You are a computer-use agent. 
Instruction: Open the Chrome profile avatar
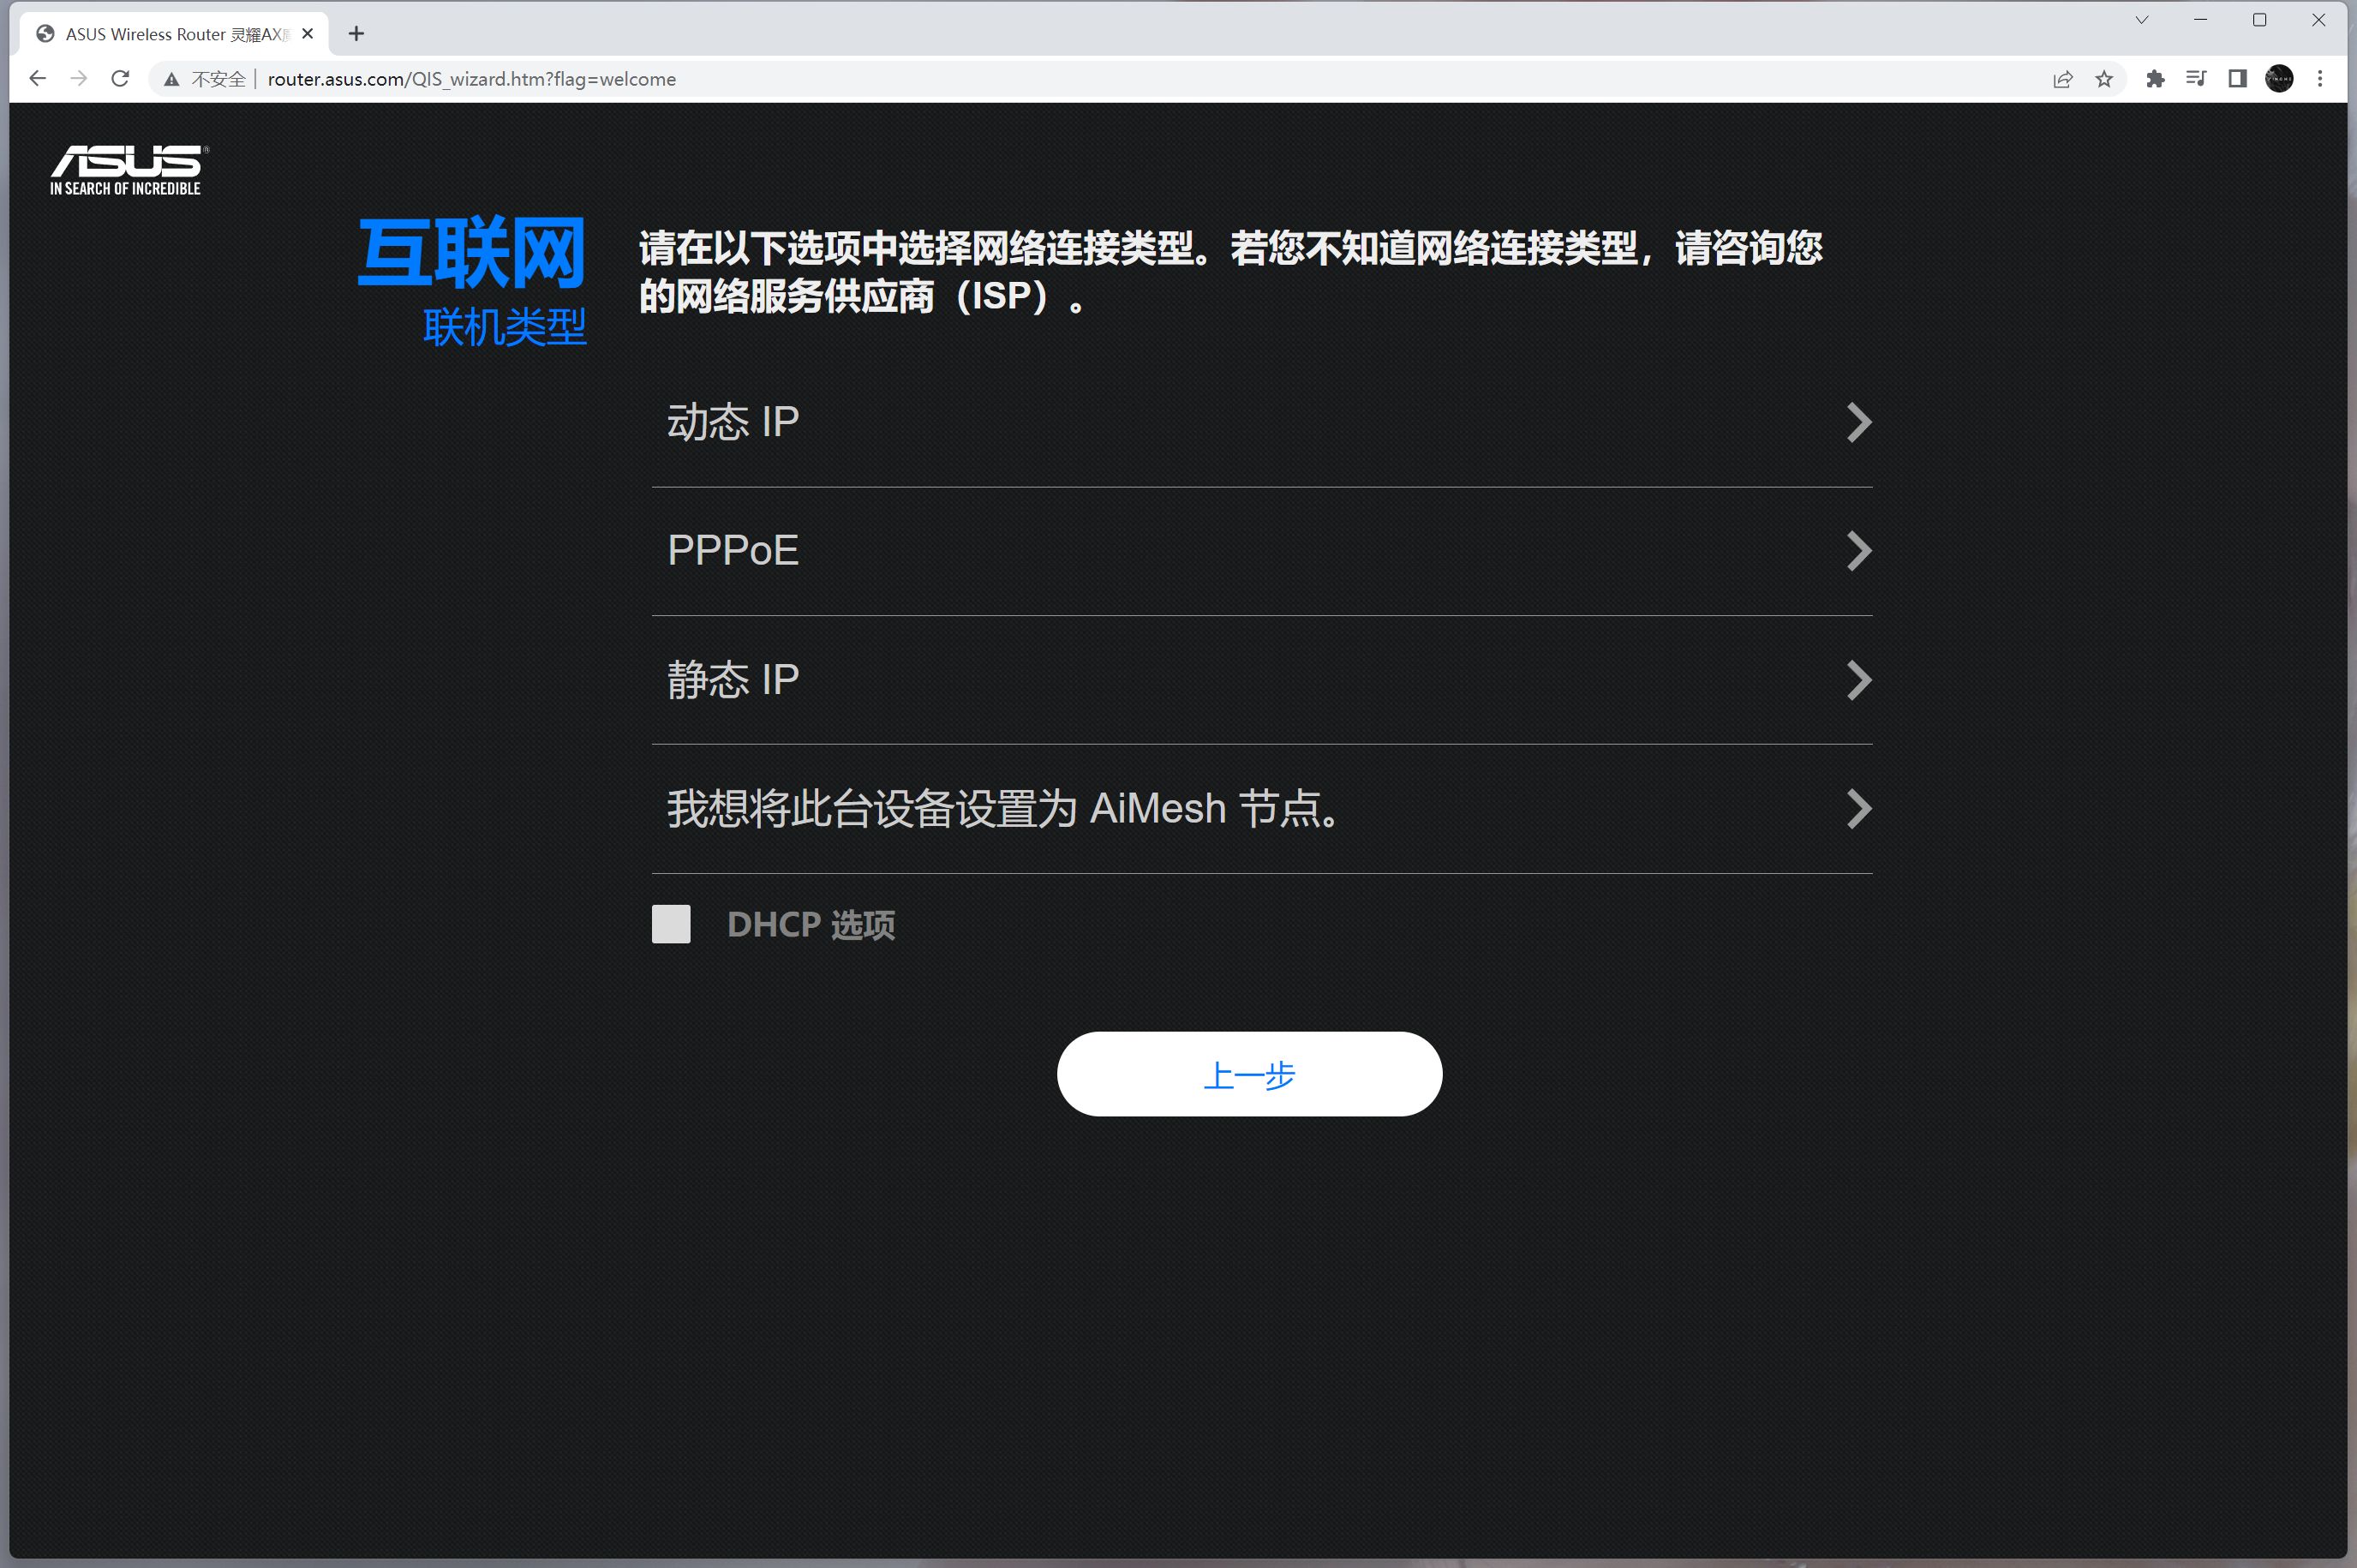(2279, 79)
